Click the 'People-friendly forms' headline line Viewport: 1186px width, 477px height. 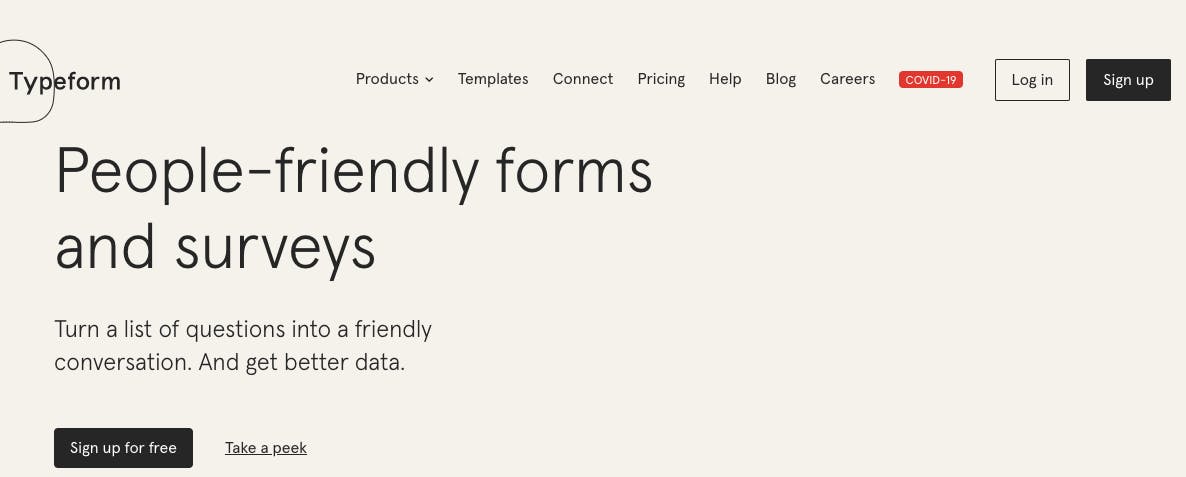click(353, 173)
